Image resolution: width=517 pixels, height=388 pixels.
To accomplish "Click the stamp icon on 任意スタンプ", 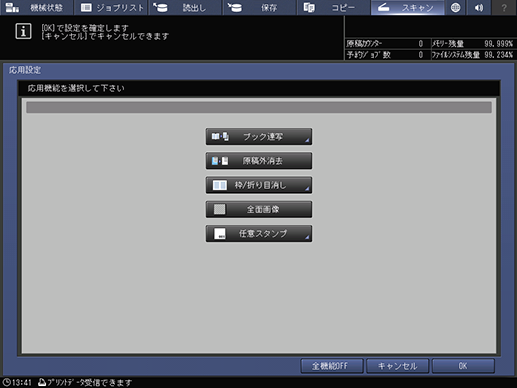I will point(220,234).
